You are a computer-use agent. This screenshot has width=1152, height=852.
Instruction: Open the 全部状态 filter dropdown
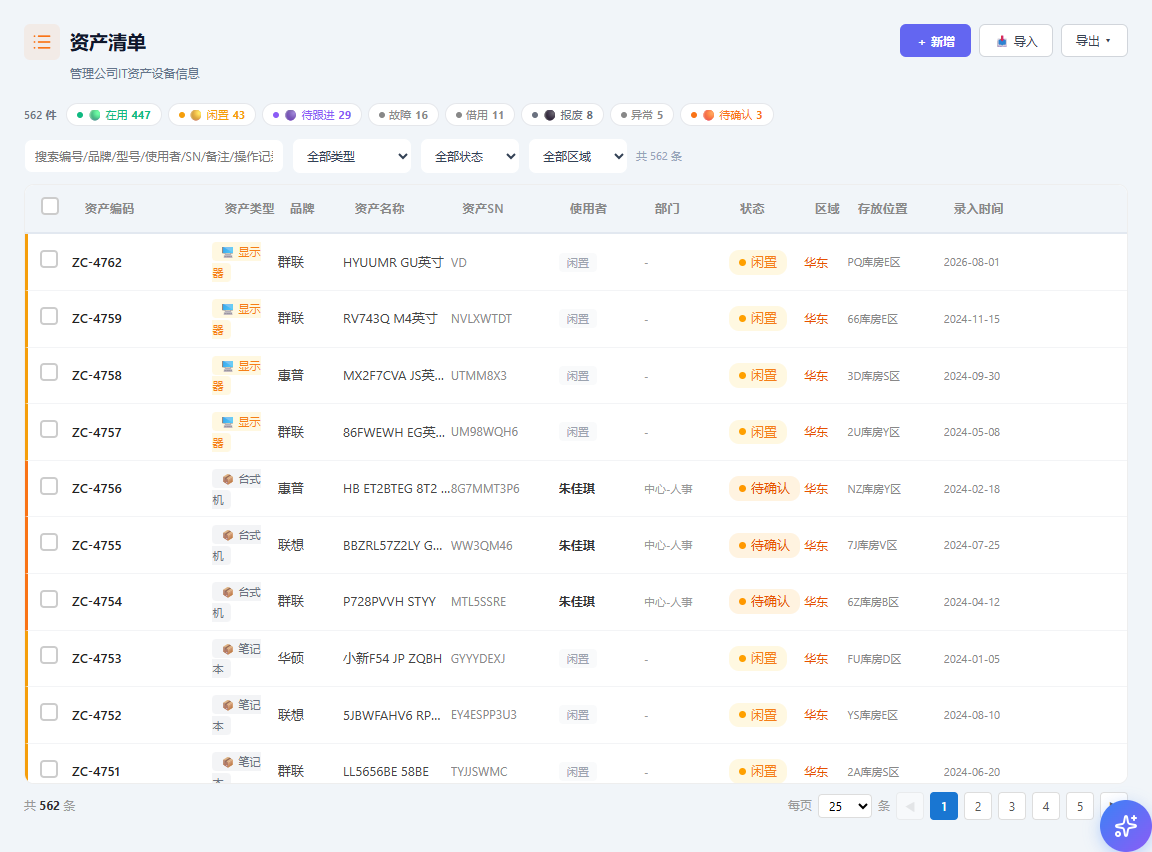(470, 156)
